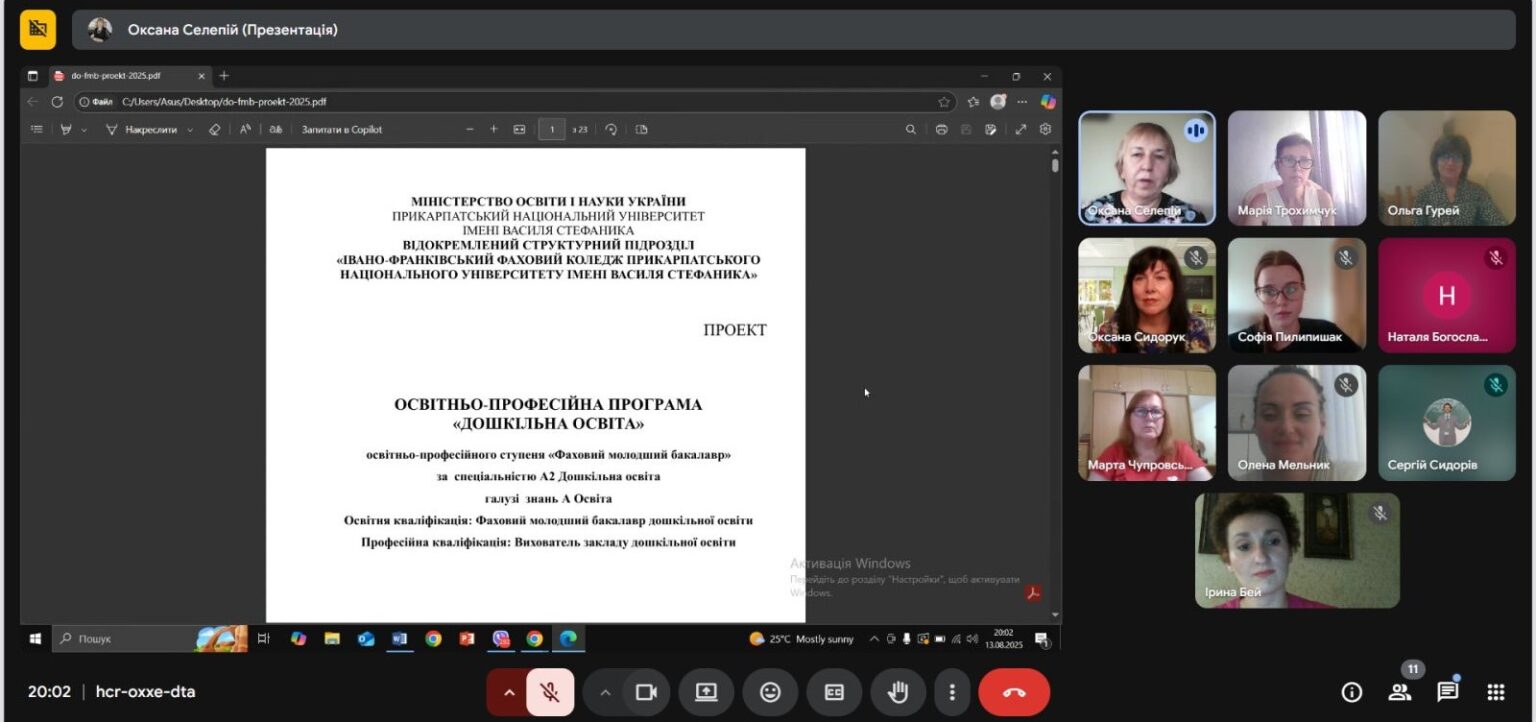Viewport: 1536px width, 722px height.
Task: Click the PDF print icon
Action: tap(941, 129)
